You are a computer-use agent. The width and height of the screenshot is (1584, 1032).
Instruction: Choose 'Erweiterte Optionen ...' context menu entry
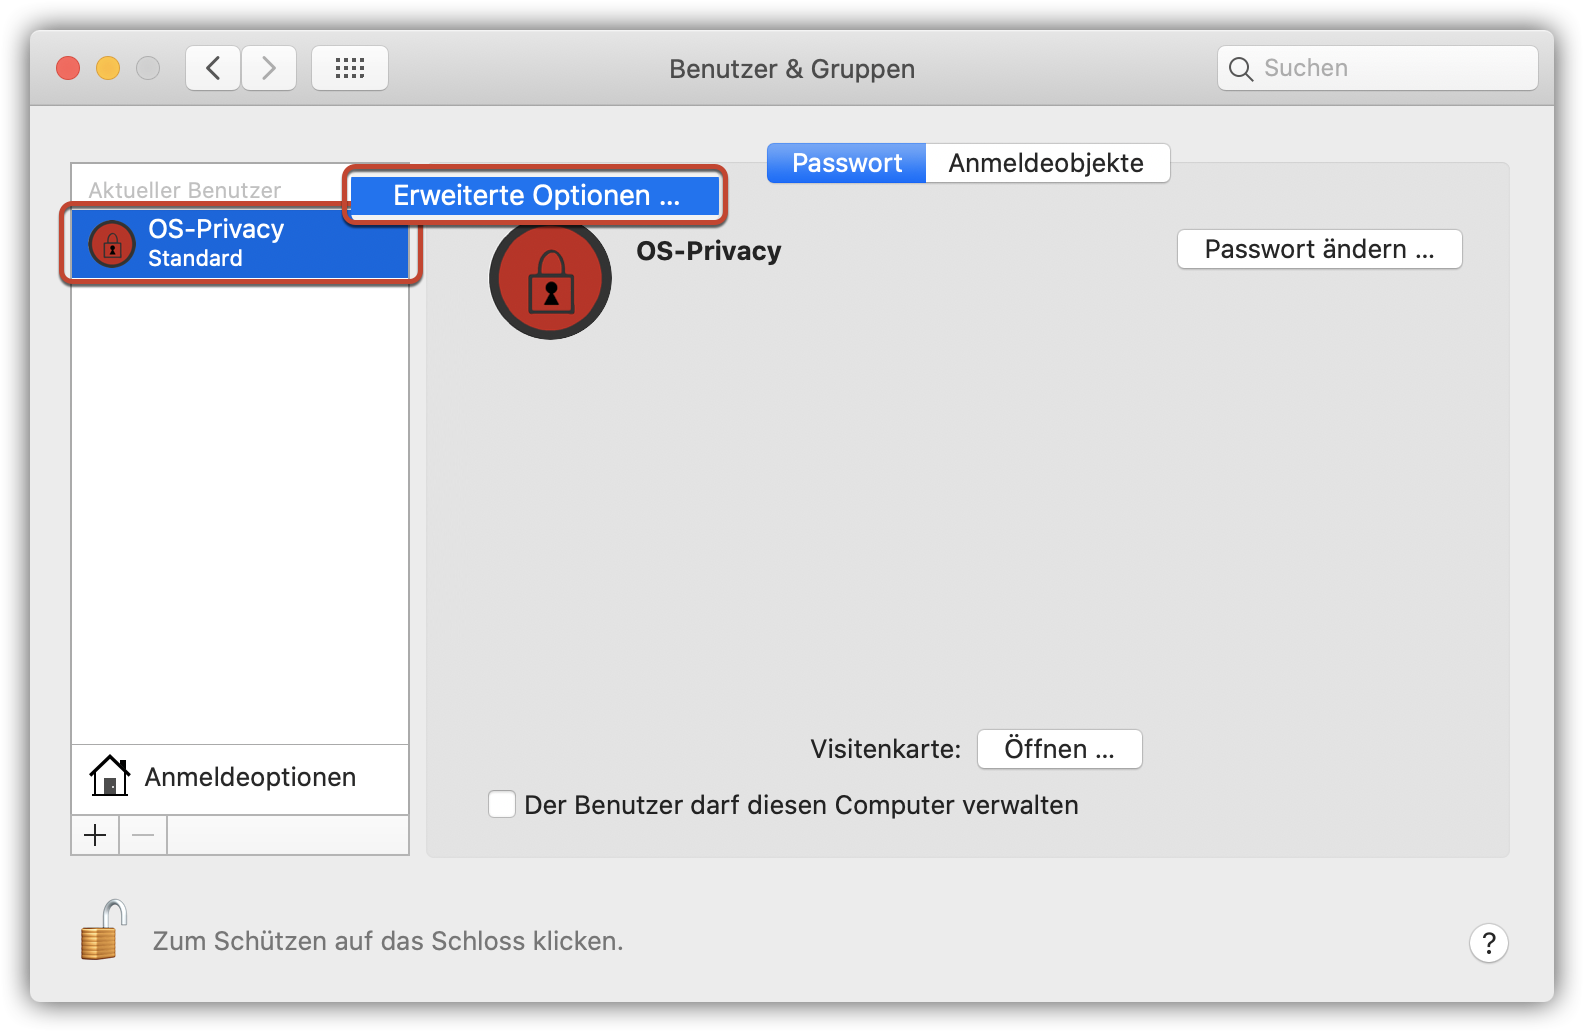point(535,195)
